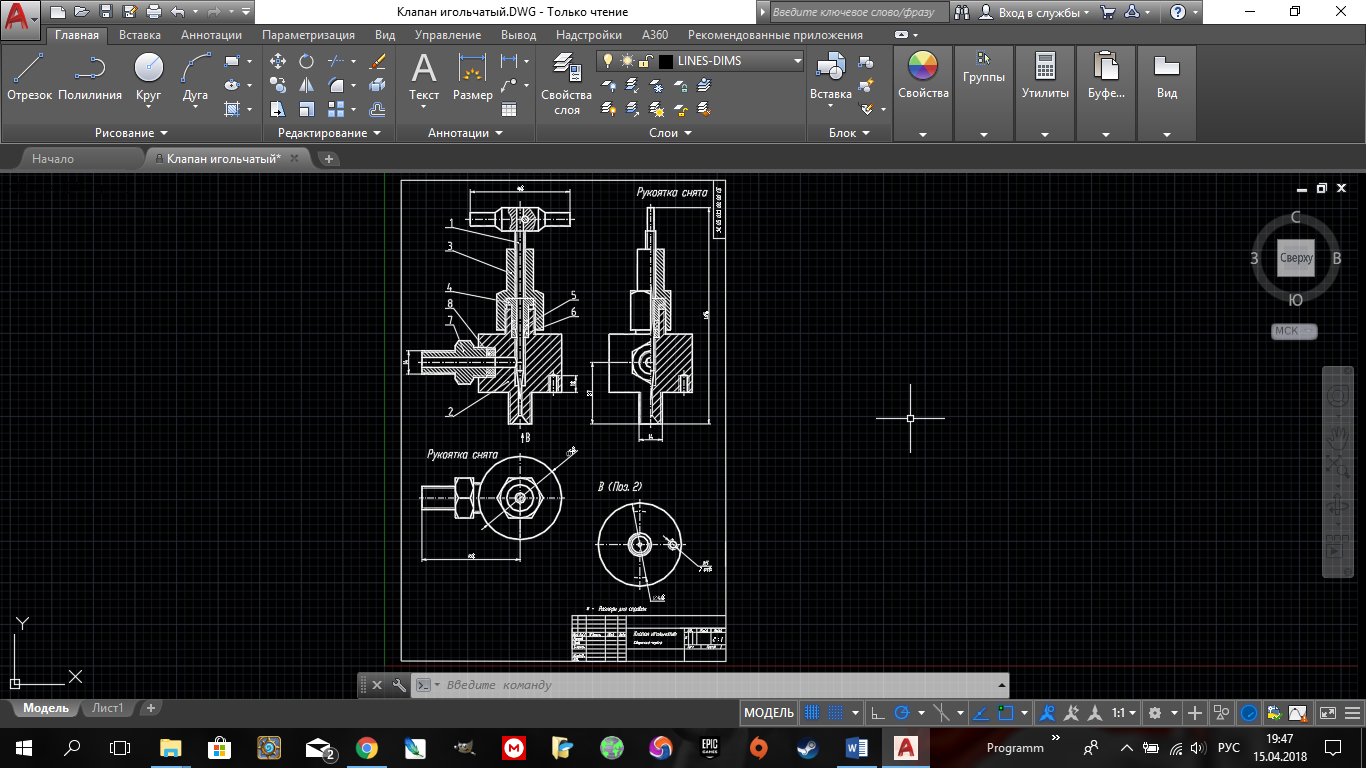Viewport: 1366px width, 768px height.
Task: Activate the Move tool in Редактирование panel
Action: [278, 61]
